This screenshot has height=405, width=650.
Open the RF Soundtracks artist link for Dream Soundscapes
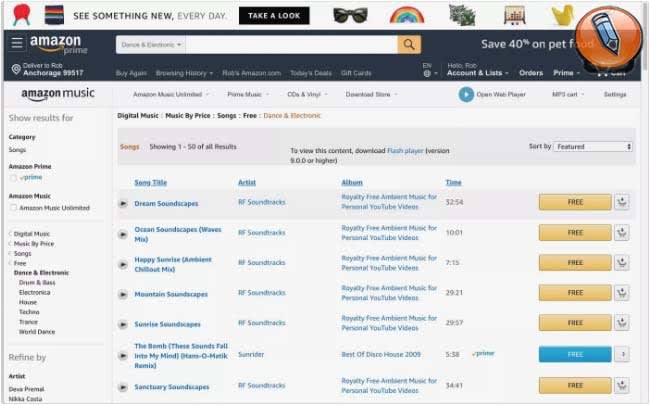click(x=262, y=202)
